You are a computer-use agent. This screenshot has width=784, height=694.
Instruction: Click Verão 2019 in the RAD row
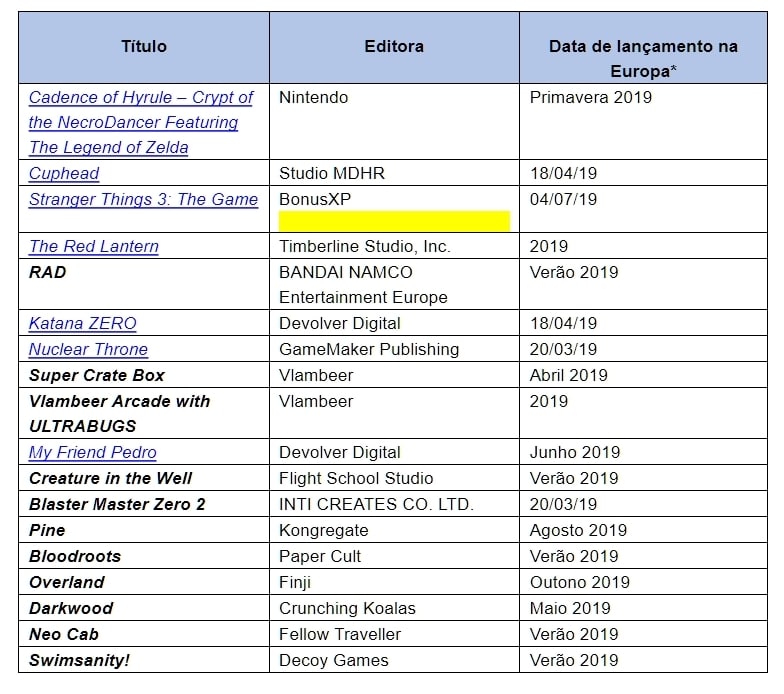click(x=574, y=272)
